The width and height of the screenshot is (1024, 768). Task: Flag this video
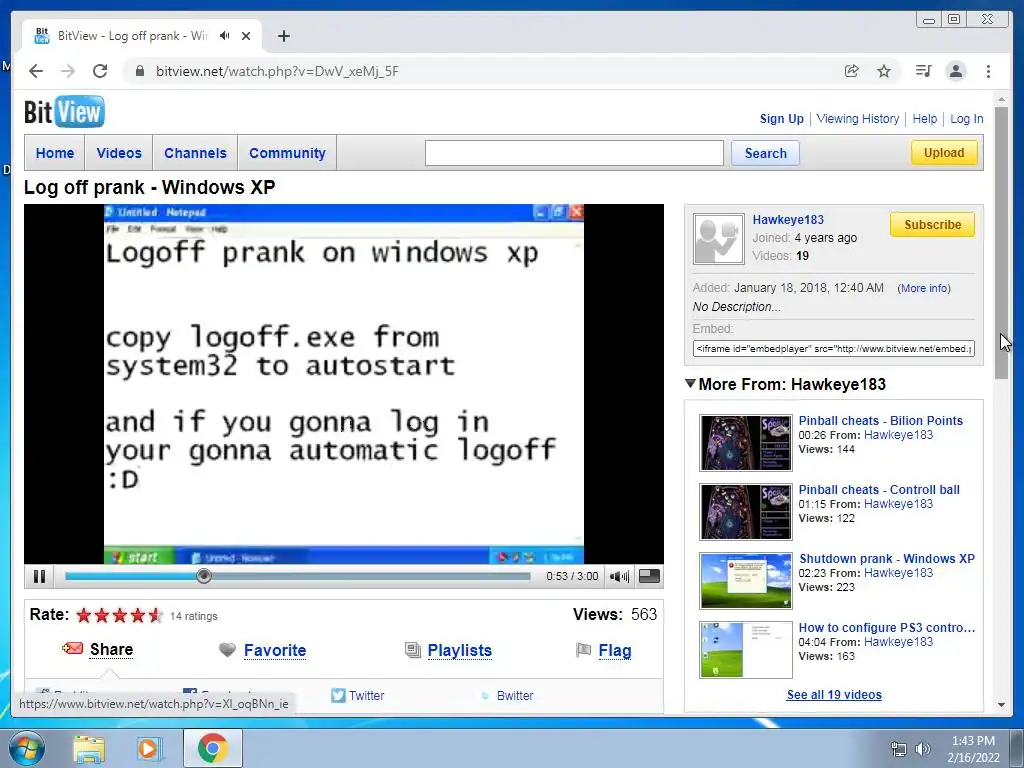point(615,650)
